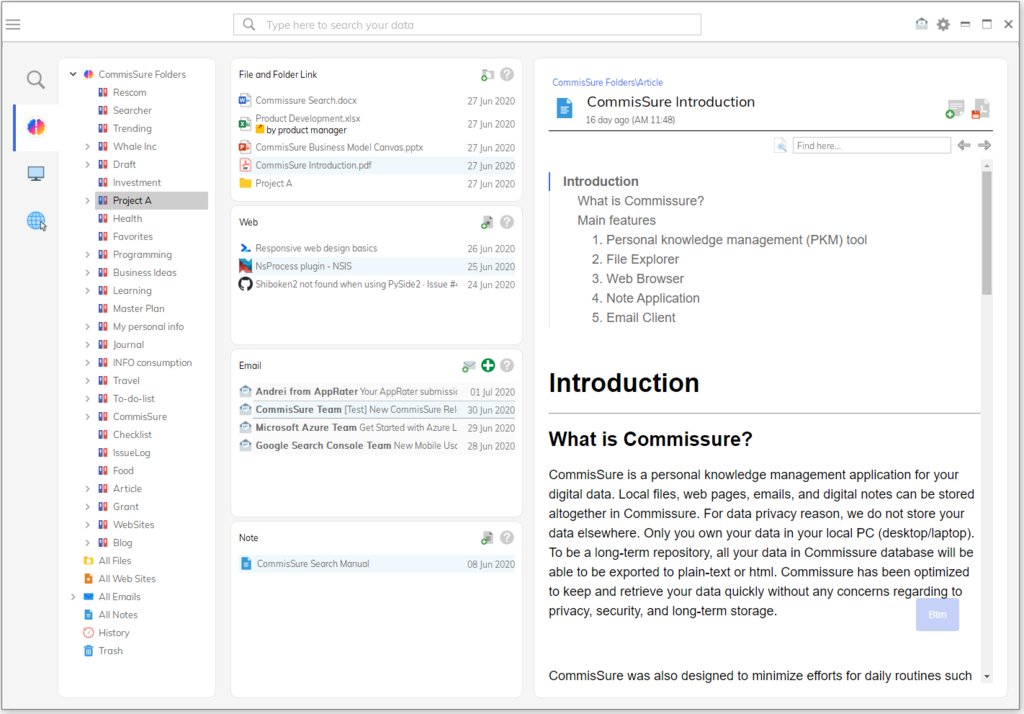Open the Microsoft Azure Team email
Screen dimensions: 1024x714
click(x=377, y=428)
